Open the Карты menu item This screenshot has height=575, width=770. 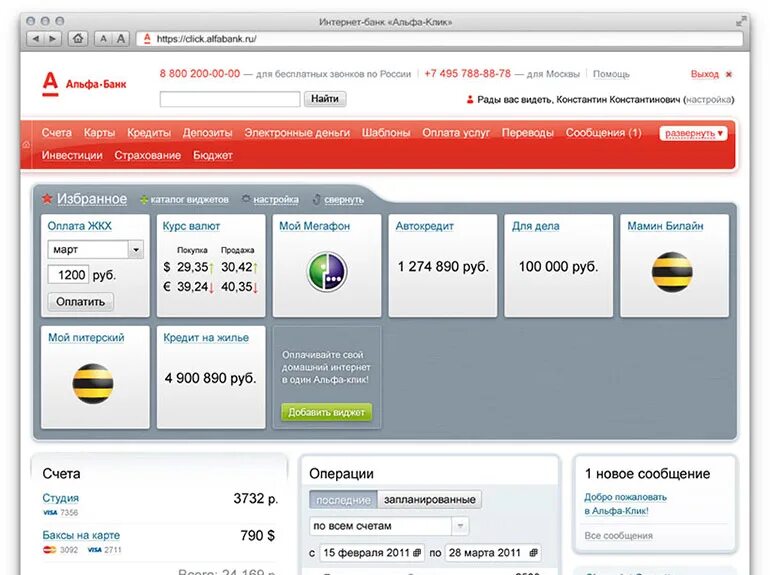tap(99, 133)
